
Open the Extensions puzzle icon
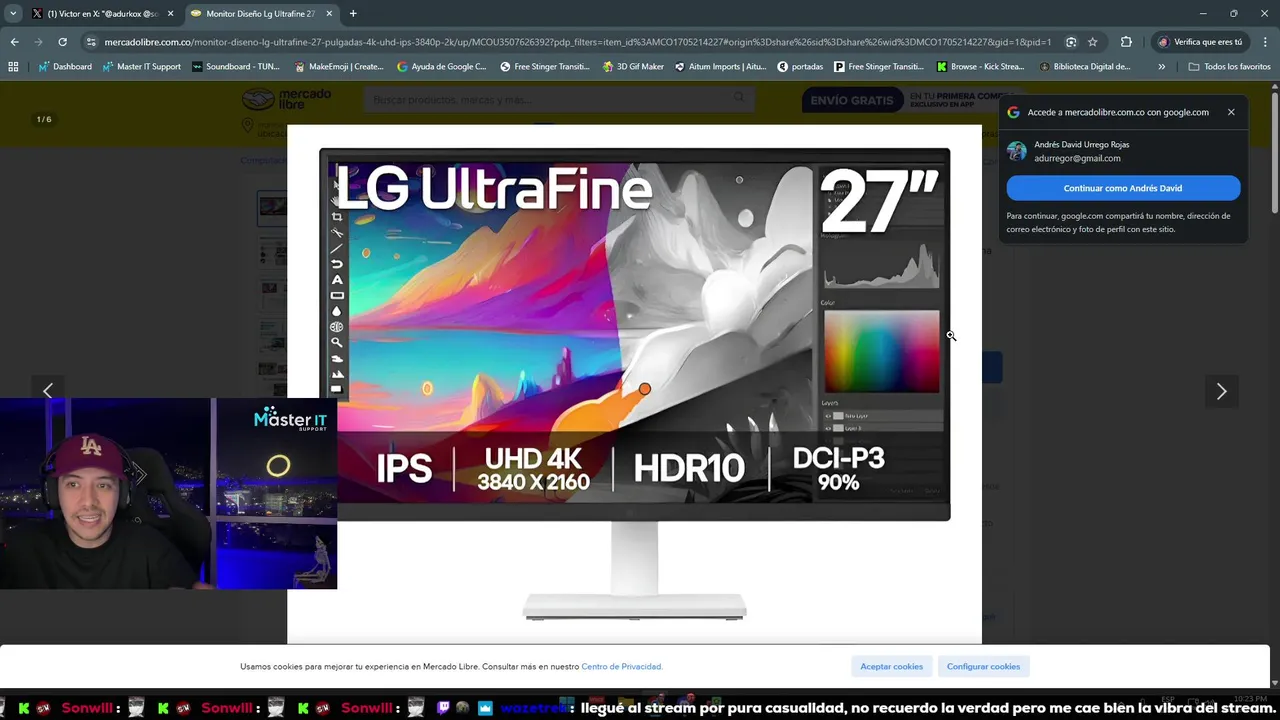pyautogui.click(x=1126, y=42)
